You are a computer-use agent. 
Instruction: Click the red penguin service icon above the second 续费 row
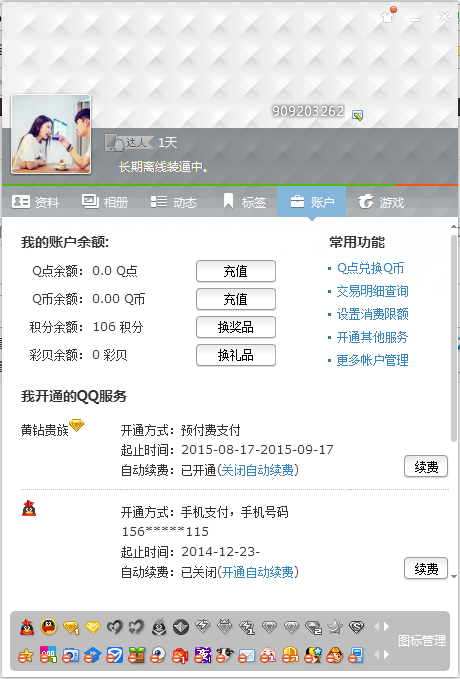(29, 508)
